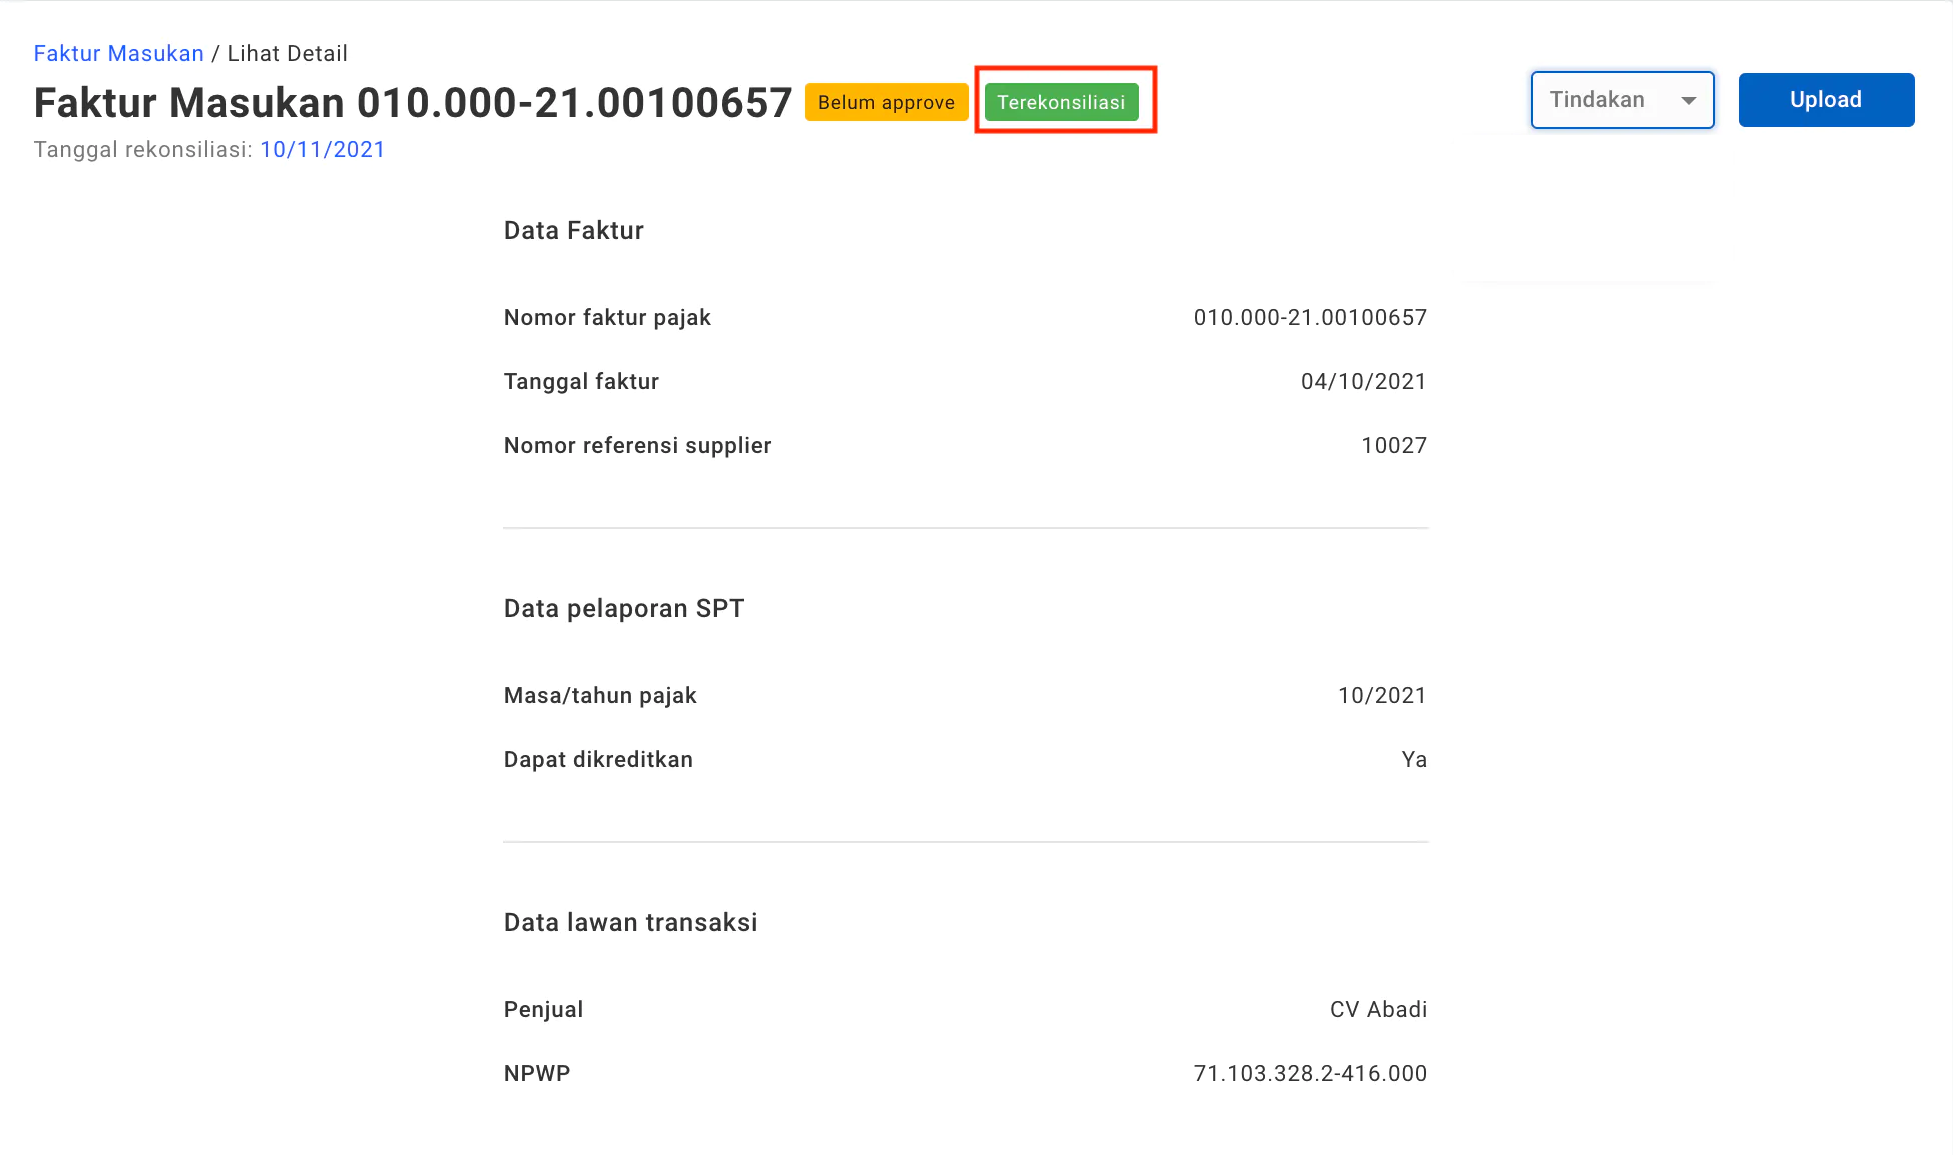Click the Penjual name CV Abadi
This screenshot has height=1155, width=1953.
pos(1378,1009)
